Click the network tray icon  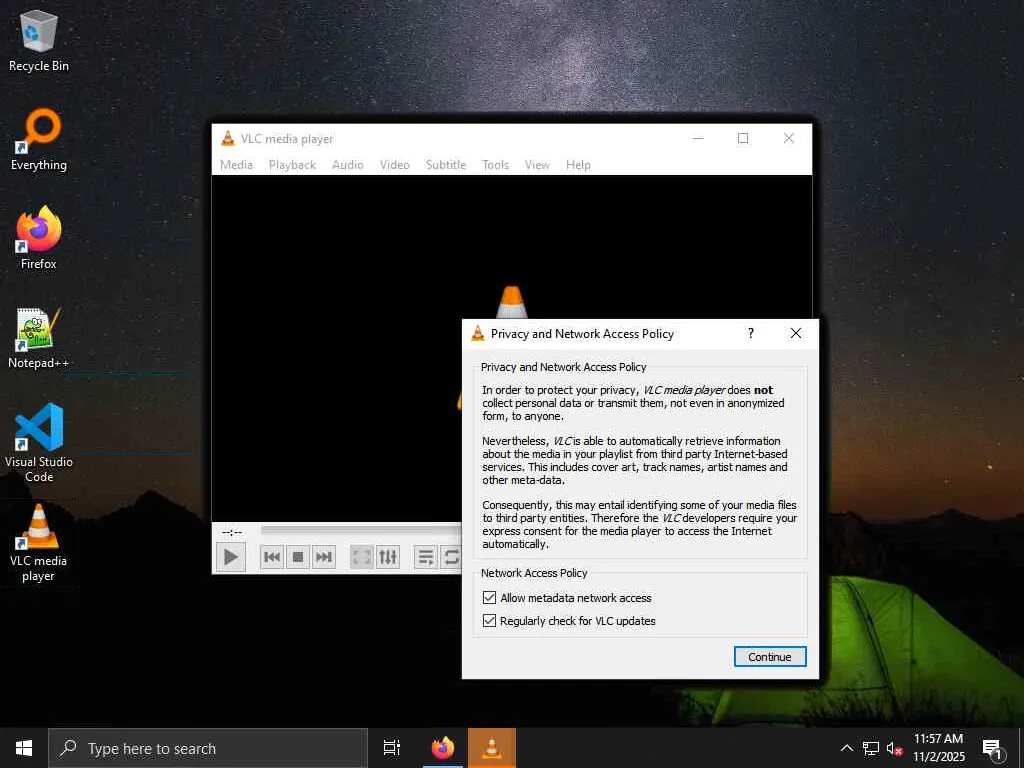point(871,748)
